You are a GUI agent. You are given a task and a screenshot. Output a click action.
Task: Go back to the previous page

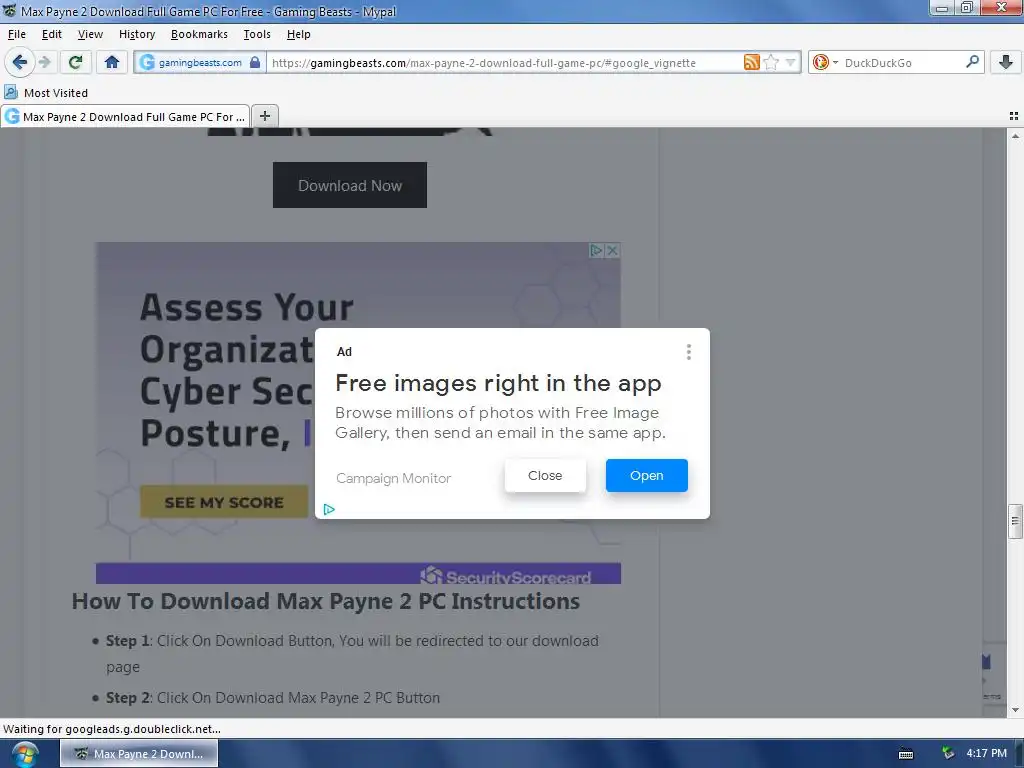point(20,63)
